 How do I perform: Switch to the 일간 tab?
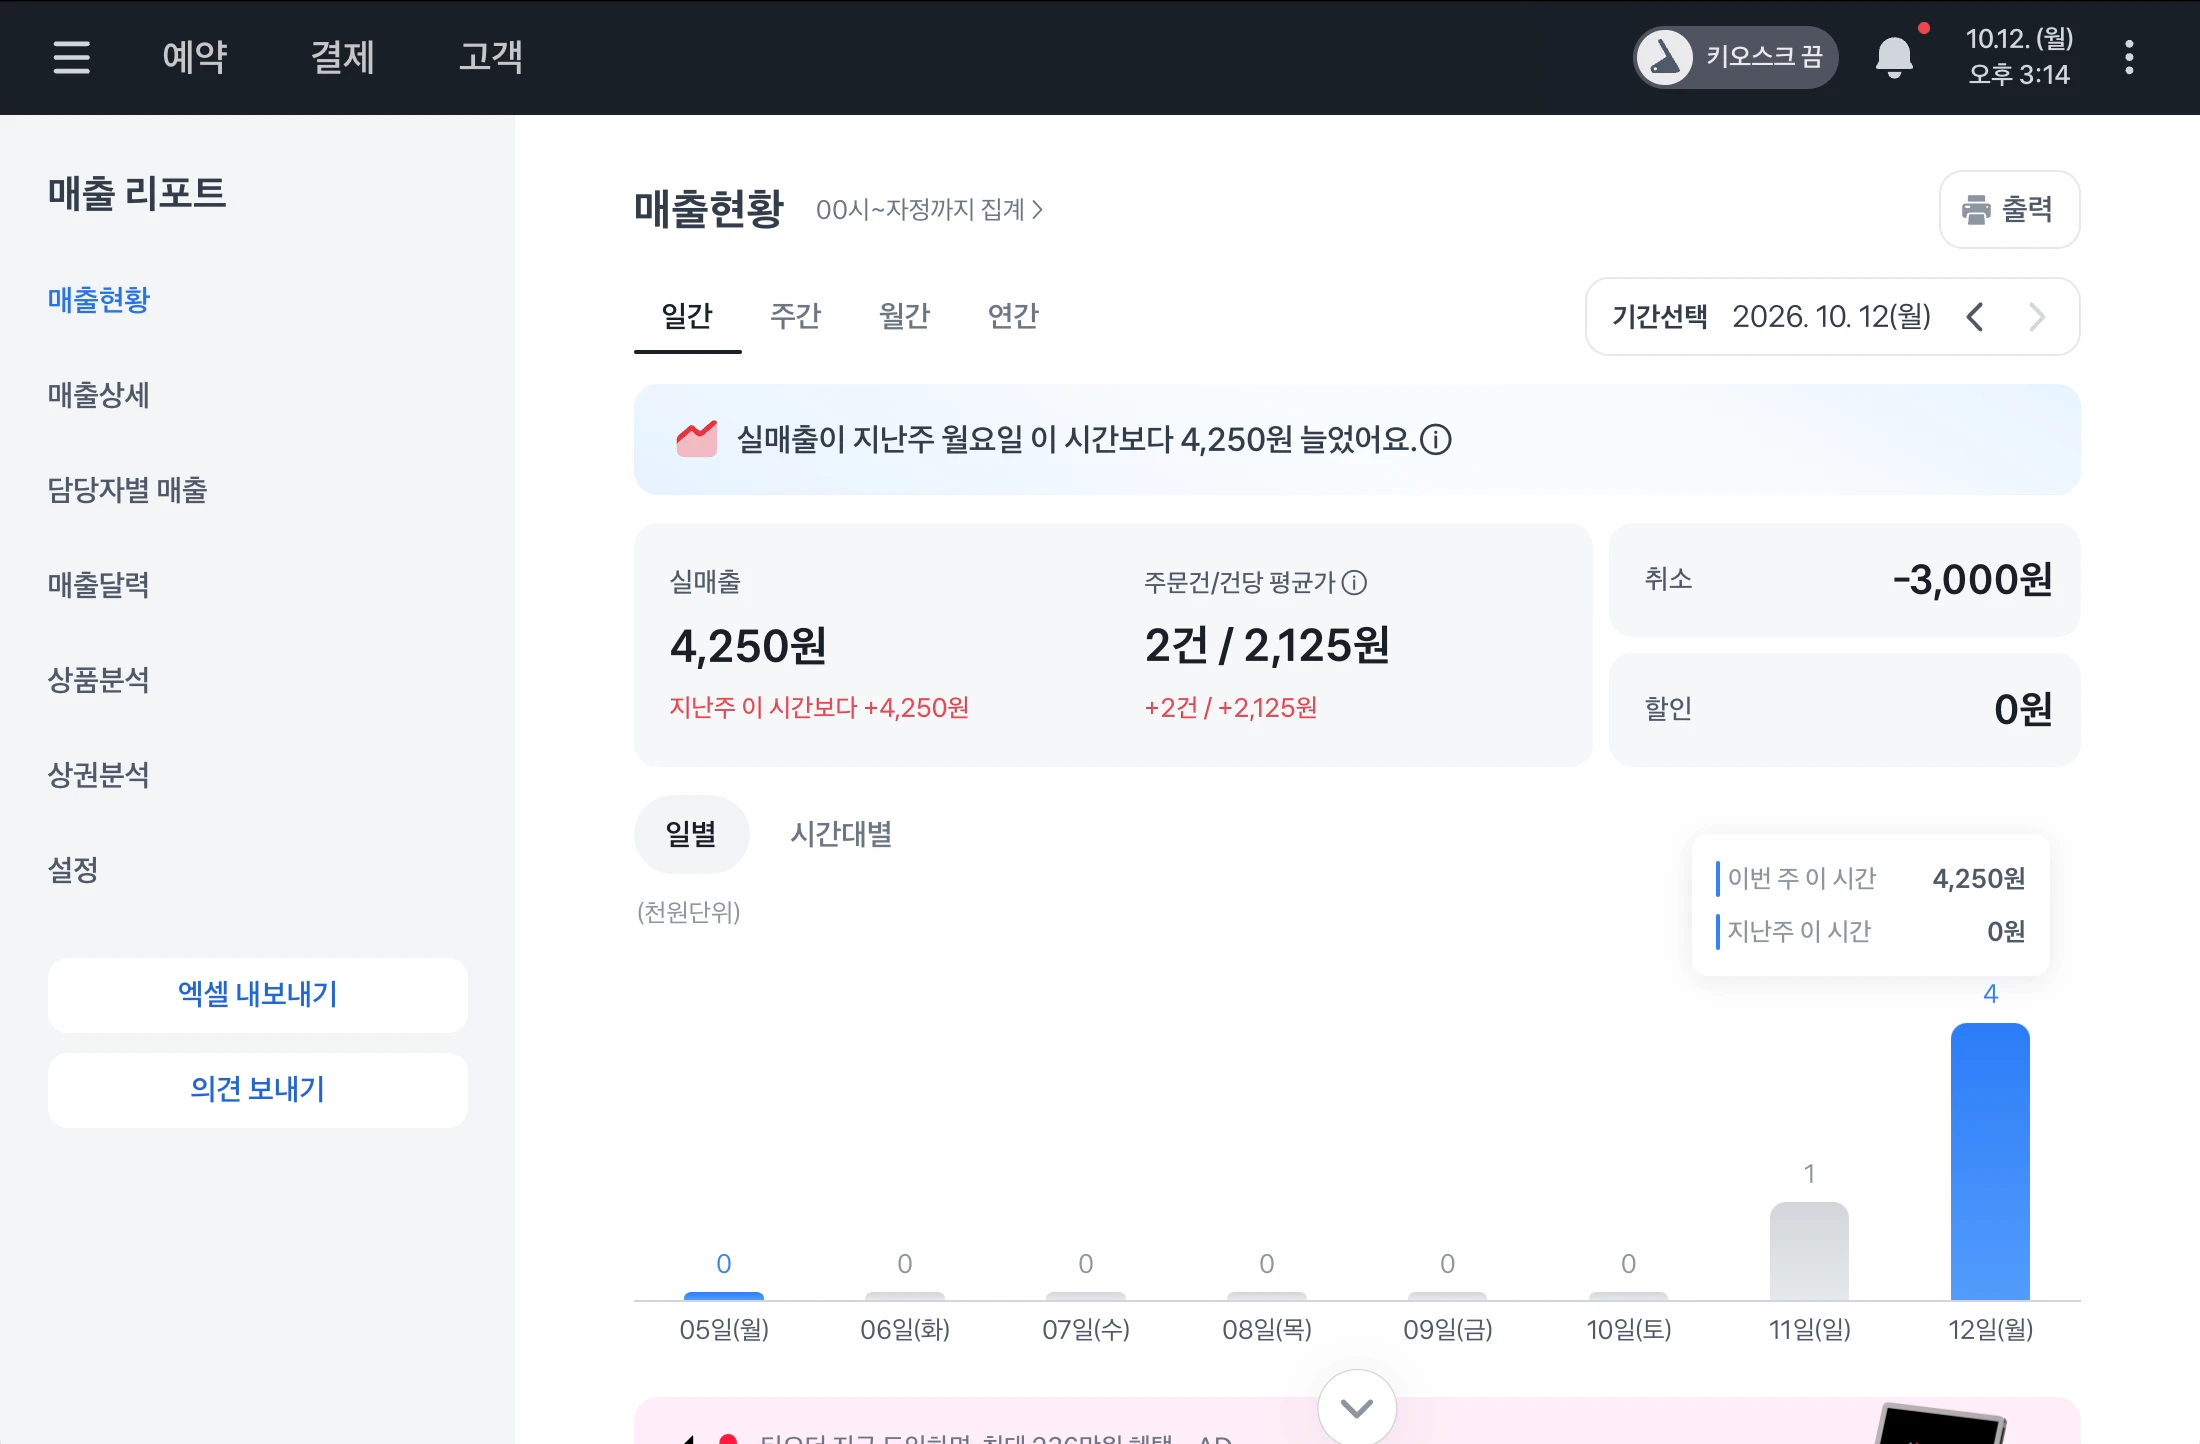[687, 317]
